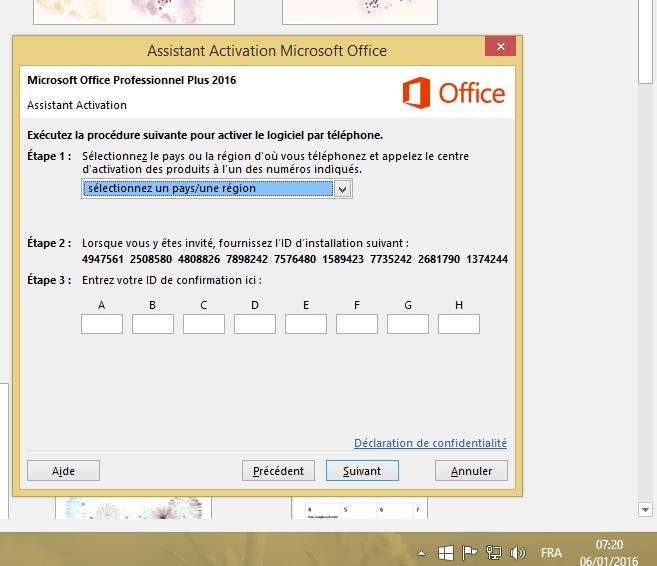Switch keyboard language FRA indicator
The height and width of the screenshot is (566, 657).
(551, 553)
